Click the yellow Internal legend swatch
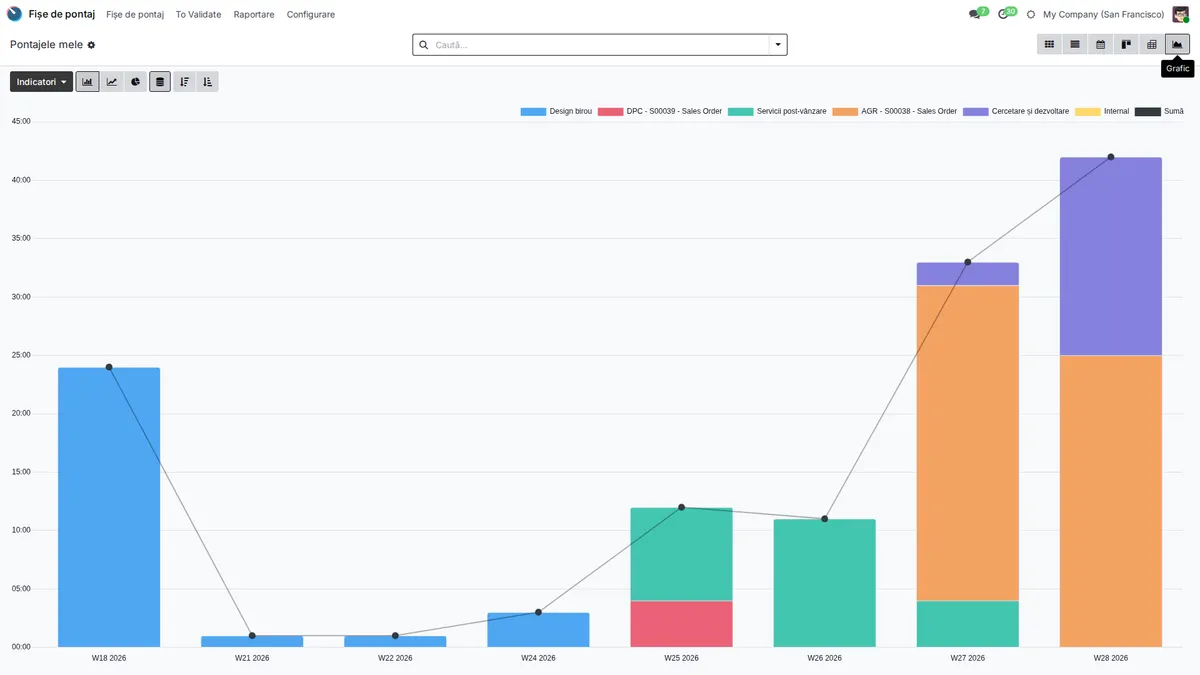Viewport: 1200px width, 675px height. tap(1088, 111)
